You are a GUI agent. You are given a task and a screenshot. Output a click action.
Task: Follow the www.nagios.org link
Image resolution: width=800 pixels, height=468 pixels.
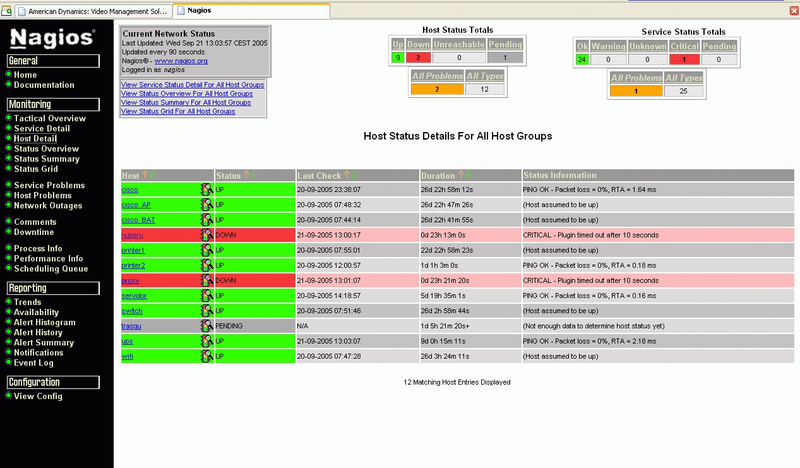click(181, 61)
